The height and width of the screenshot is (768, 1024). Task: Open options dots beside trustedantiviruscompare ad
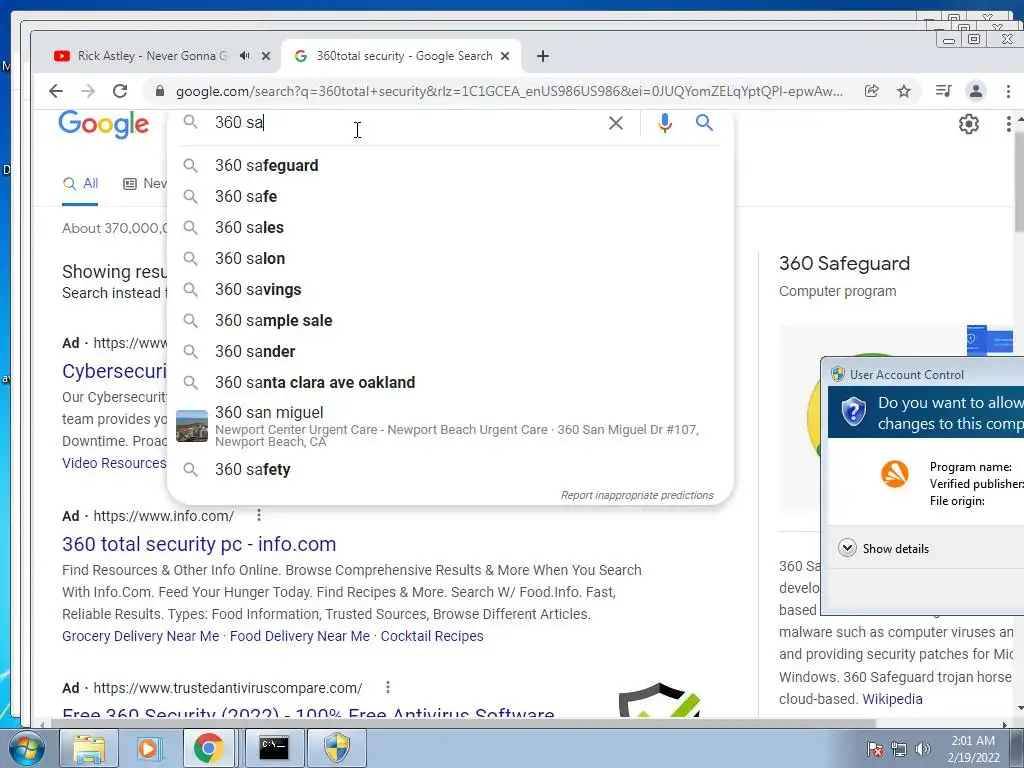pos(388,687)
